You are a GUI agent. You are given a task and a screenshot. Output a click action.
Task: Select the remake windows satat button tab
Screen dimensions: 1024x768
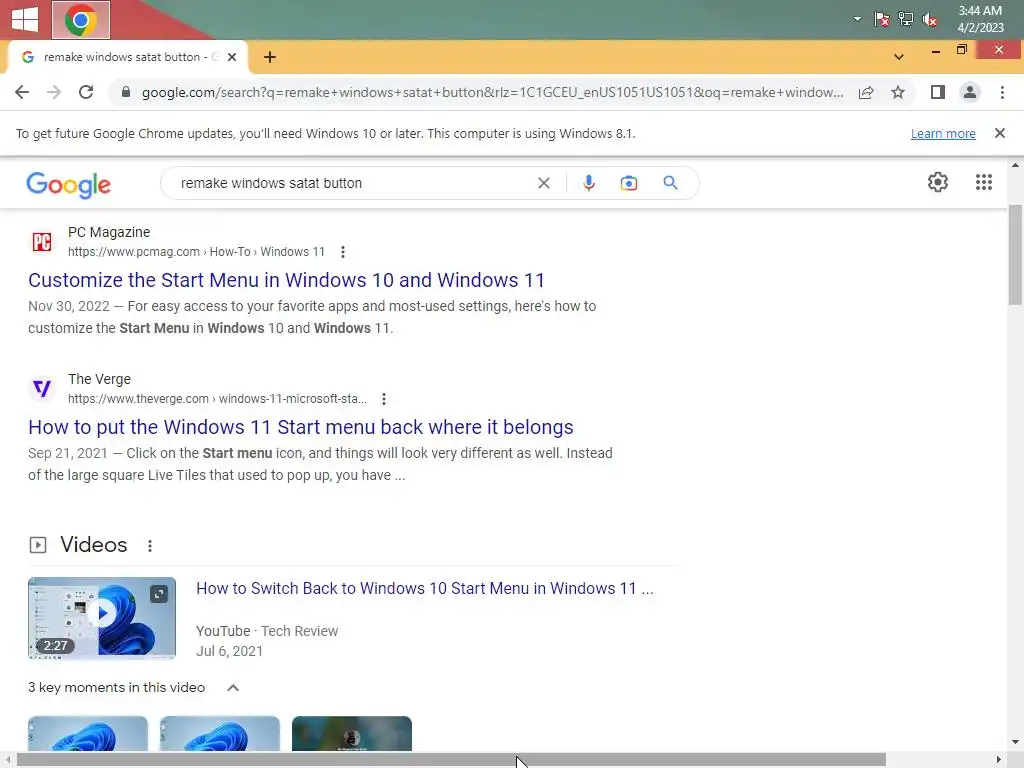coord(128,57)
